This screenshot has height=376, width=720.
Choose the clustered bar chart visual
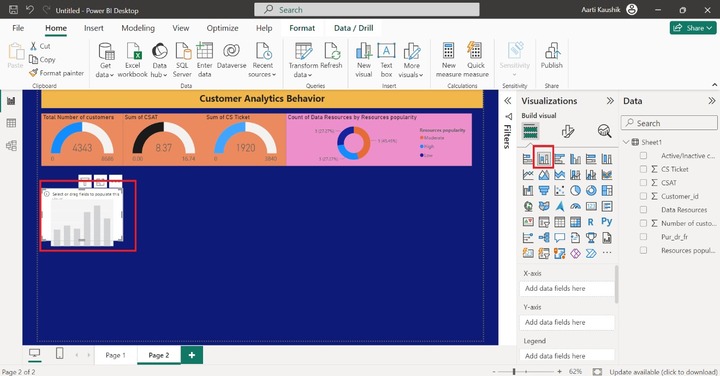tap(559, 159)
